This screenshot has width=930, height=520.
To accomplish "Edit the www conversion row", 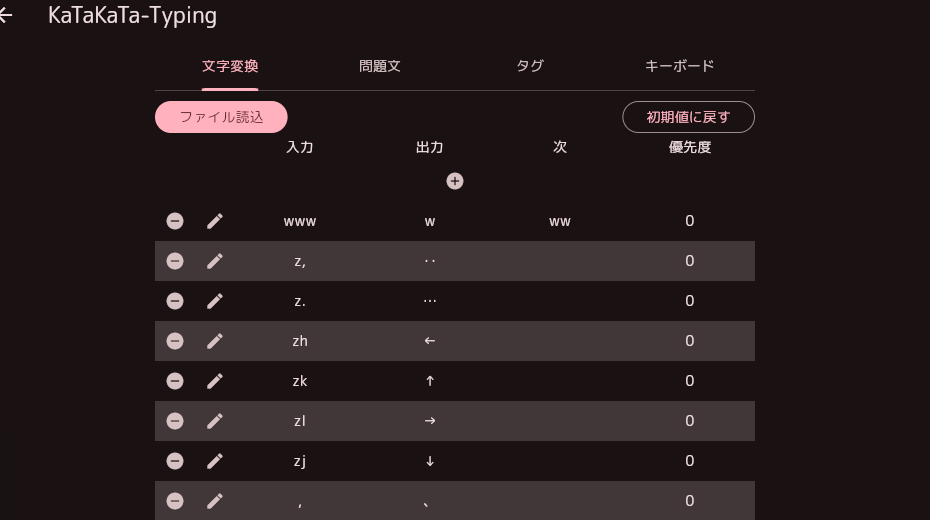I will pyautogui.click(x=215, y=221).
